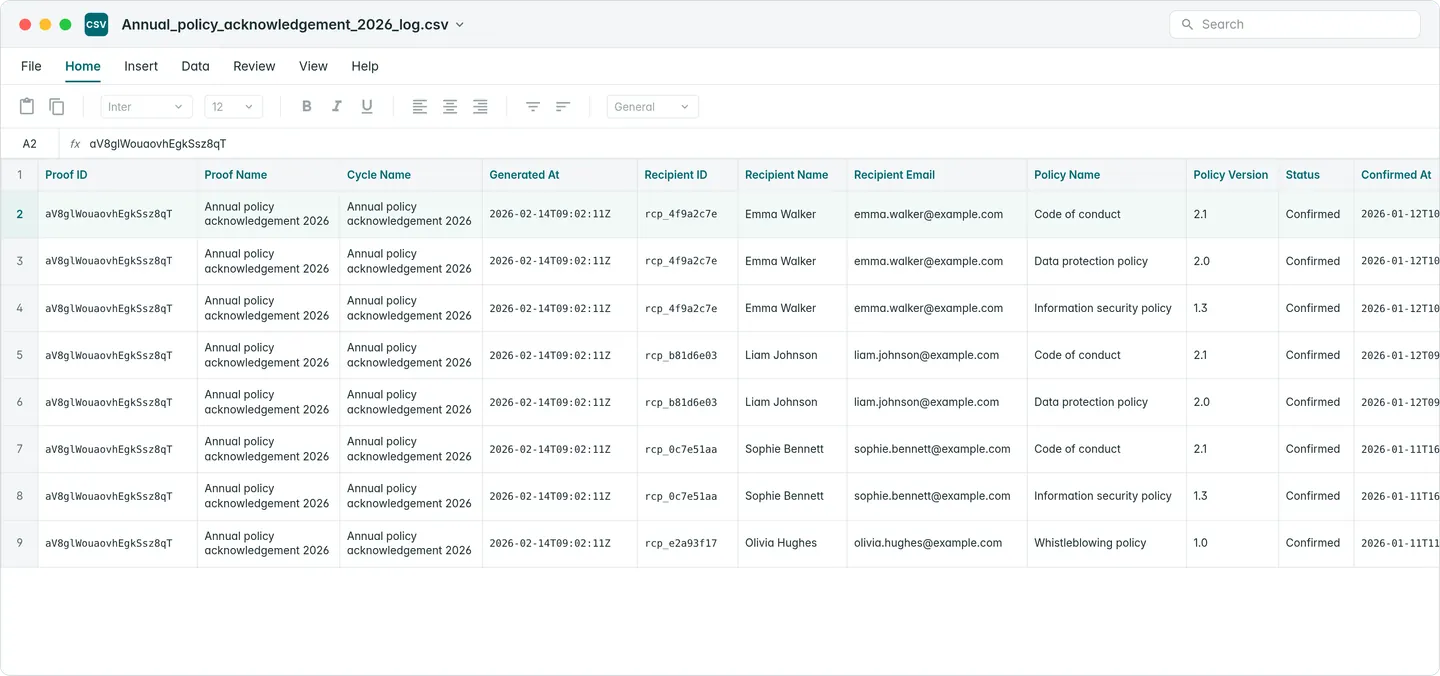Click the search magnifier icon
The height and width of the screenshot is (676, 1440).
(x=1187, y=24)
